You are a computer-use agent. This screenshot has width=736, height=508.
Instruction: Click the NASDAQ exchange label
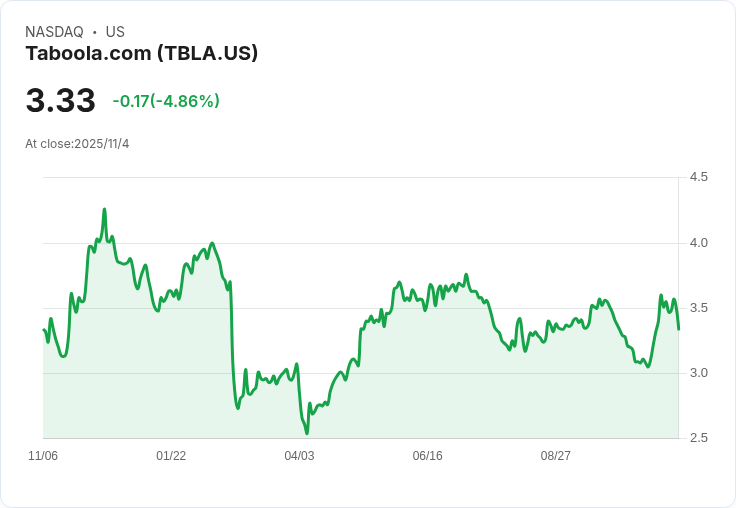click(54, 32)
